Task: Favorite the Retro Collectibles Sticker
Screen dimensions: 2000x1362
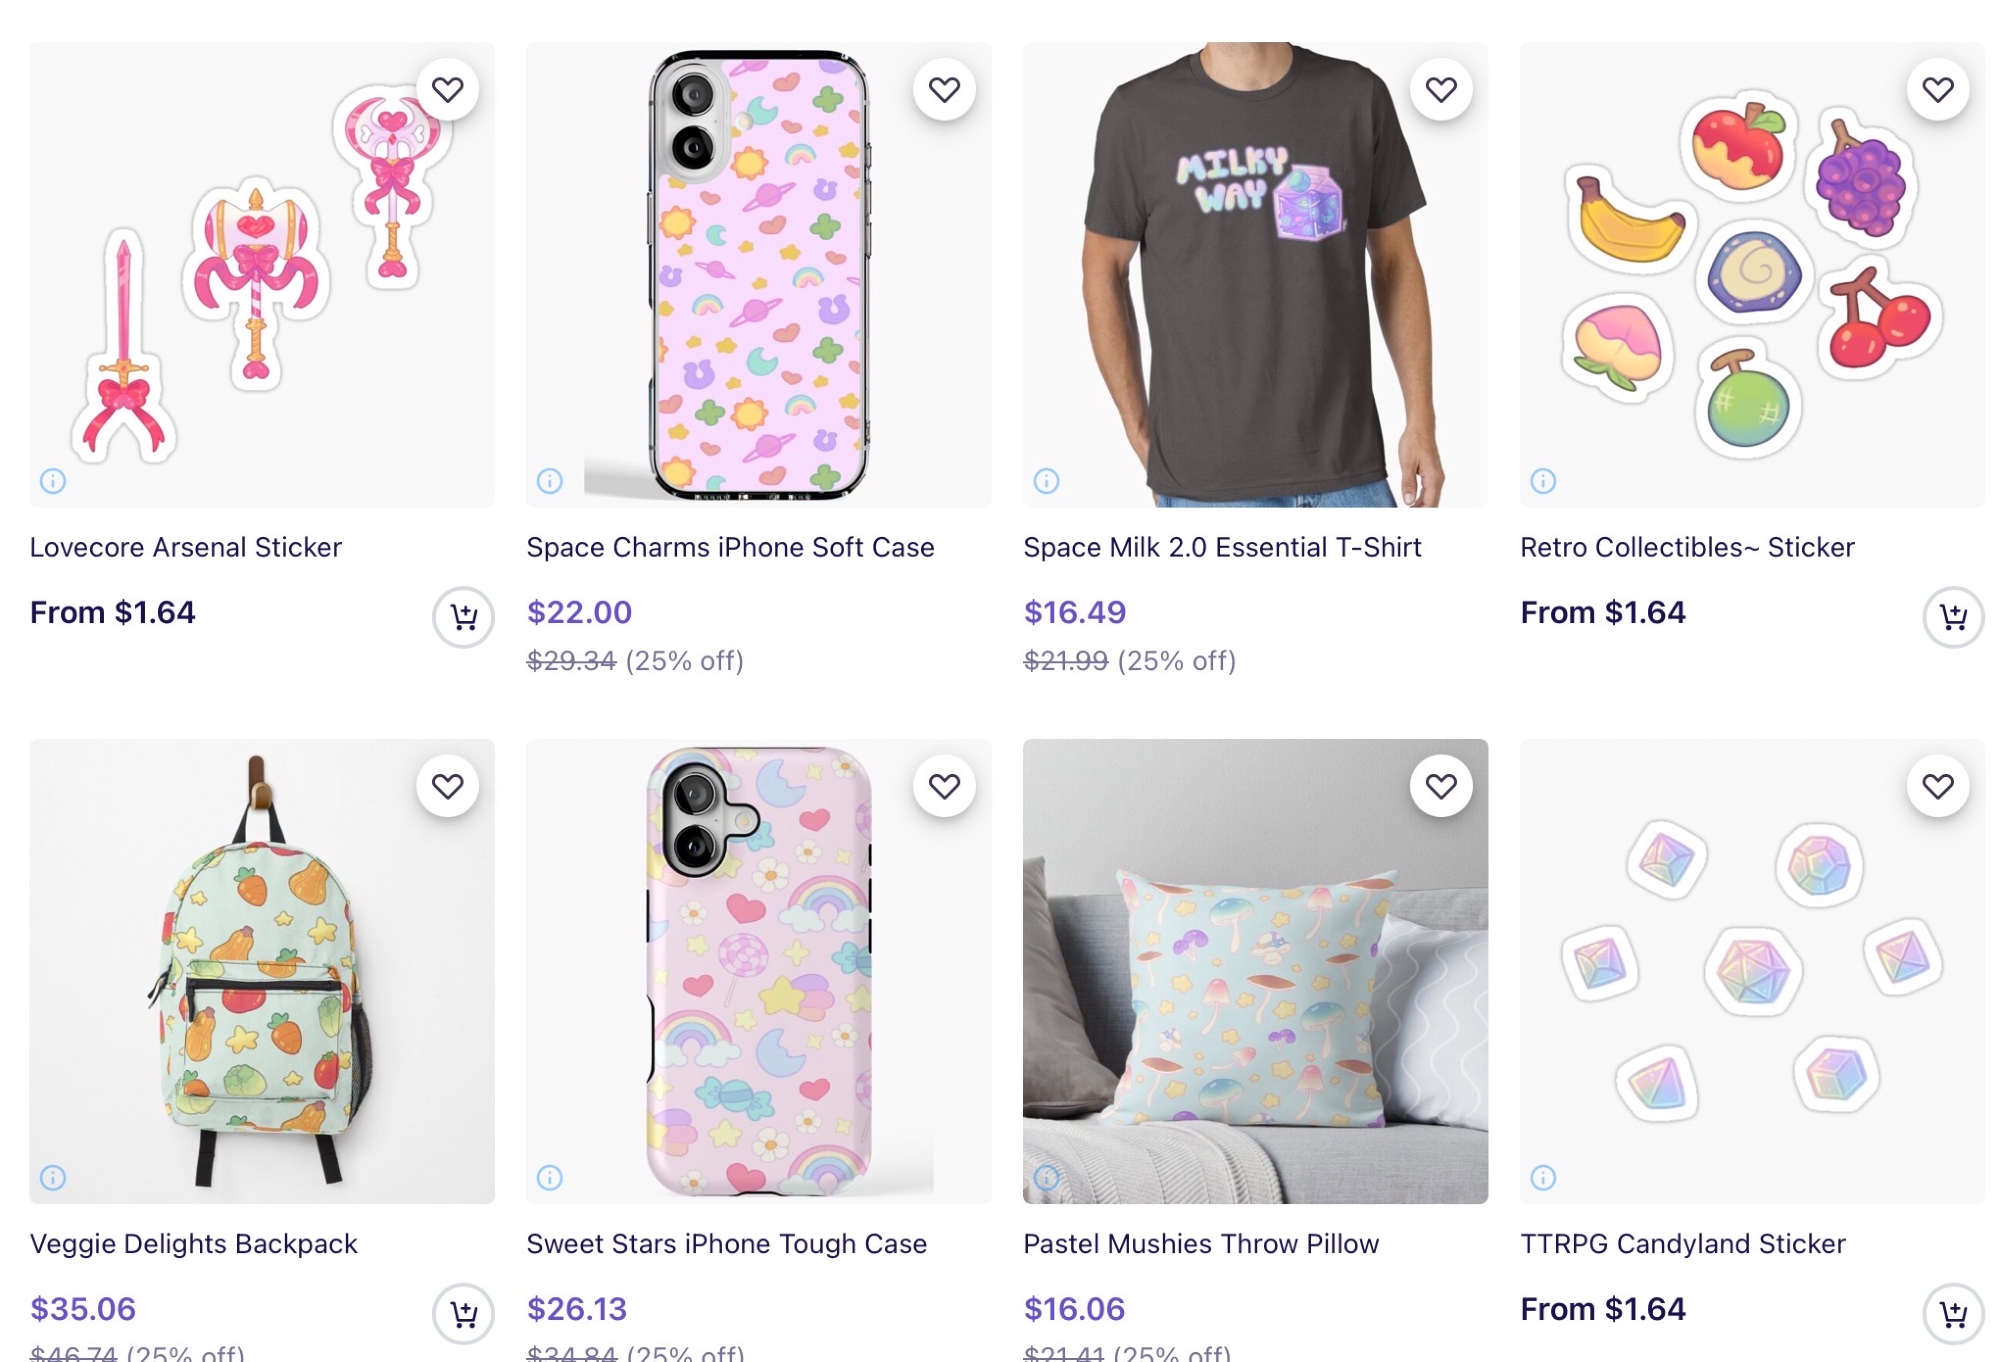Action: 1937,90
